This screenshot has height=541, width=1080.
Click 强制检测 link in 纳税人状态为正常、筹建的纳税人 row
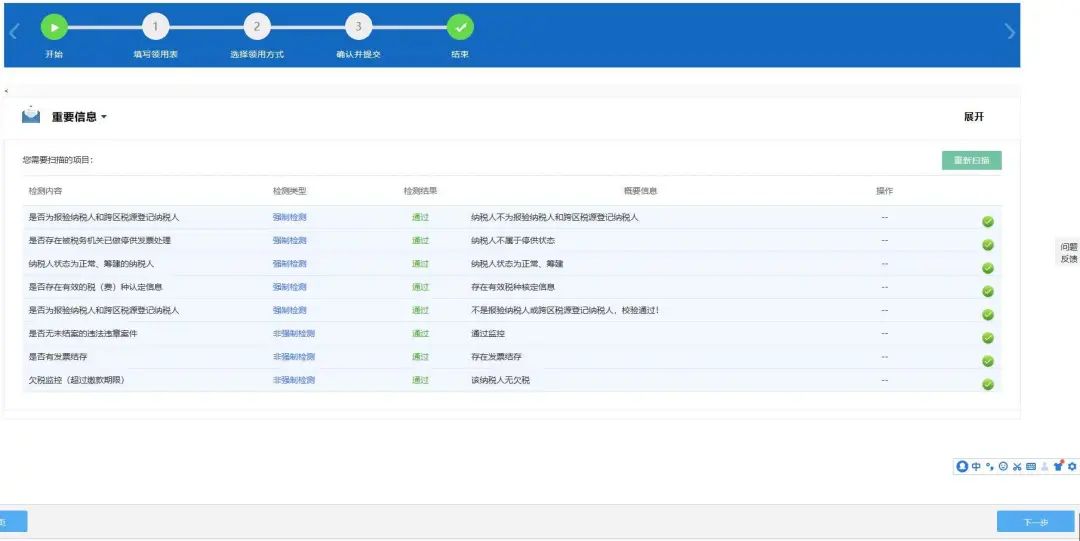289,264
